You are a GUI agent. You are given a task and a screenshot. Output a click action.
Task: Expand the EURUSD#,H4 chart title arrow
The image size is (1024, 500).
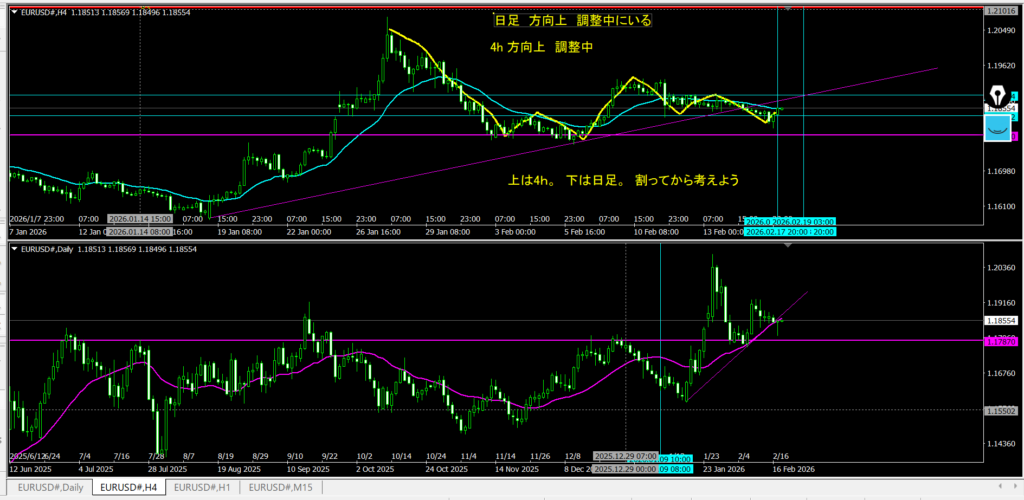pyautogui.click(x=14, y=12)
